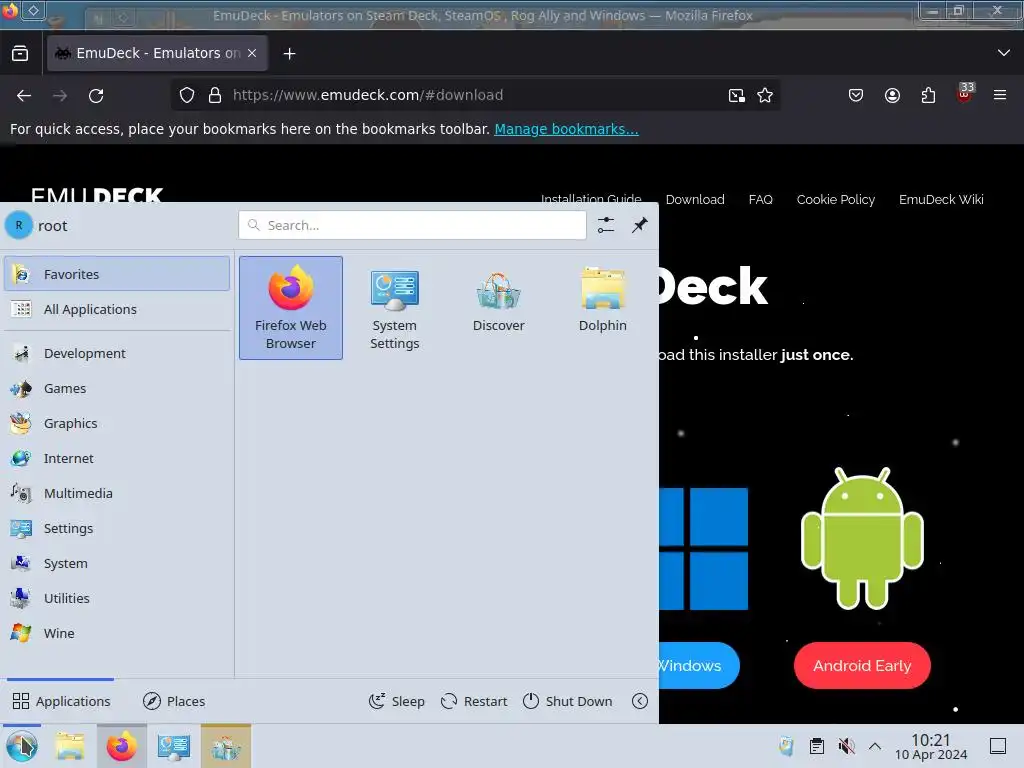Click Manage bookmarks link
This screenshot has width=1024, height=768.
[566, 129]
